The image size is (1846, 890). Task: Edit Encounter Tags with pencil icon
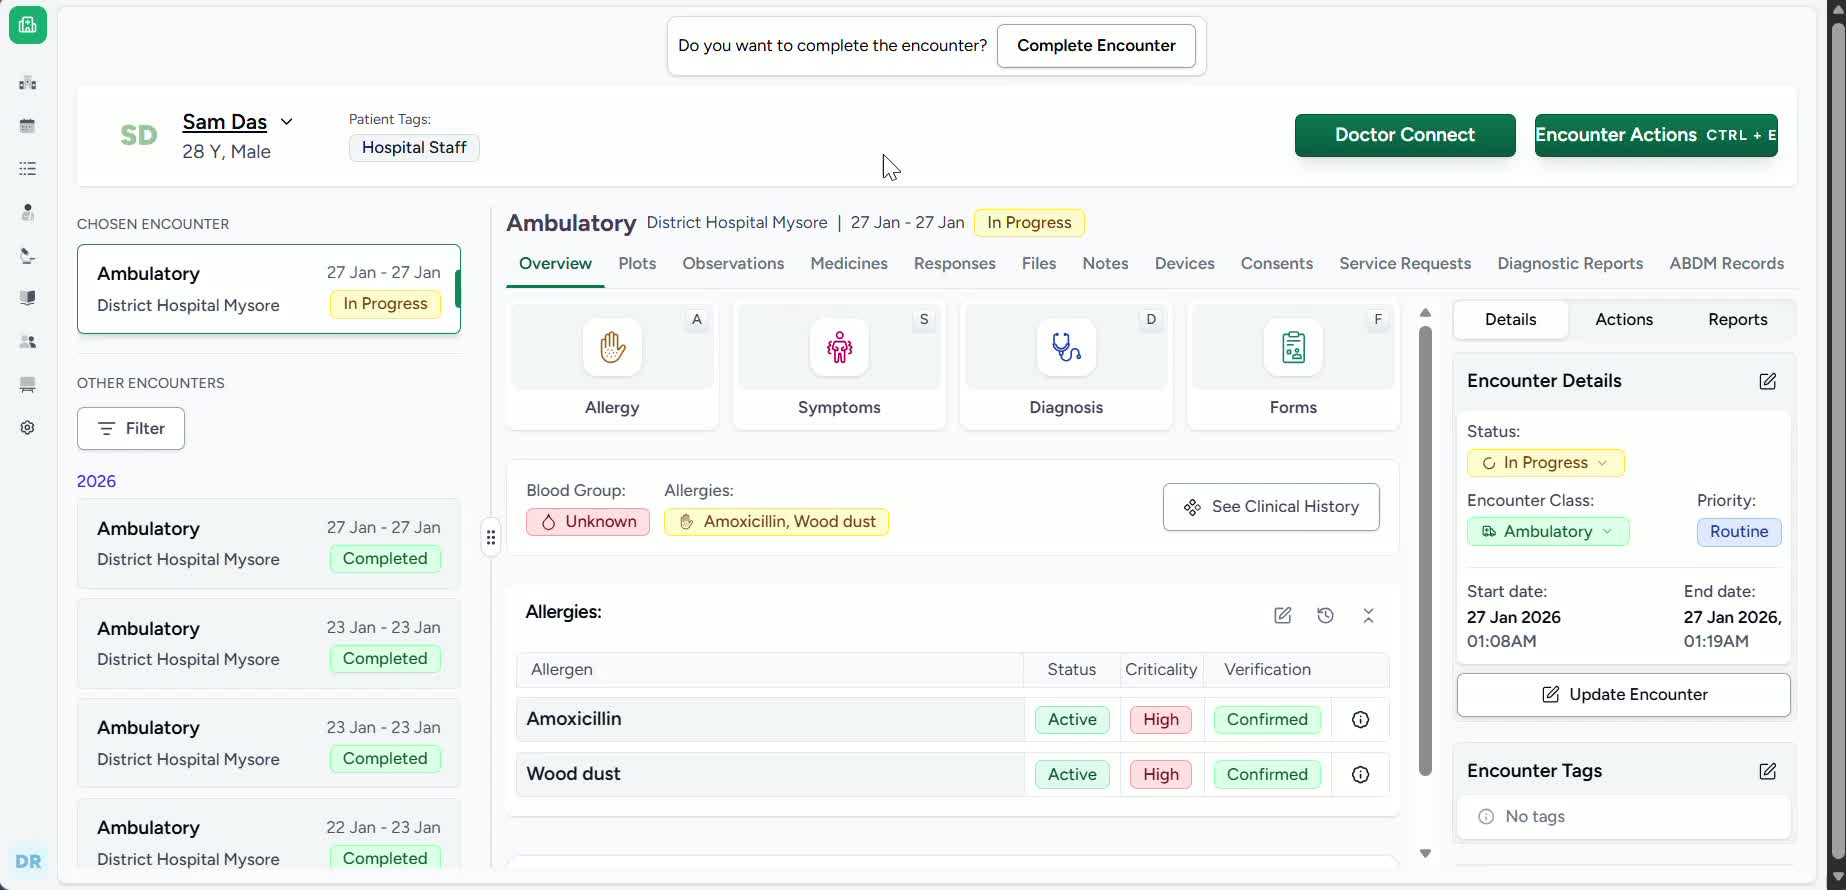click(x=1768, y=771)
